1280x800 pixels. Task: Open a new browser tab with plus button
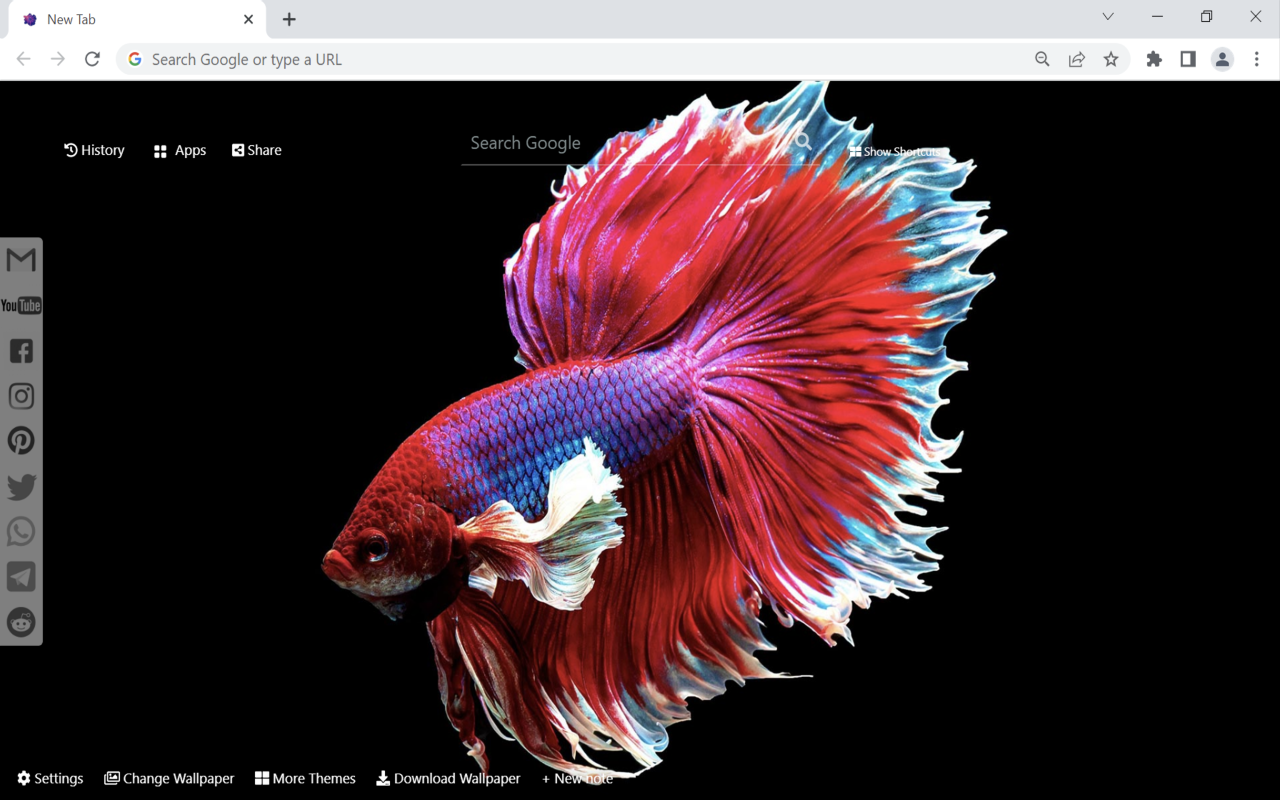[x=289, y=19]
